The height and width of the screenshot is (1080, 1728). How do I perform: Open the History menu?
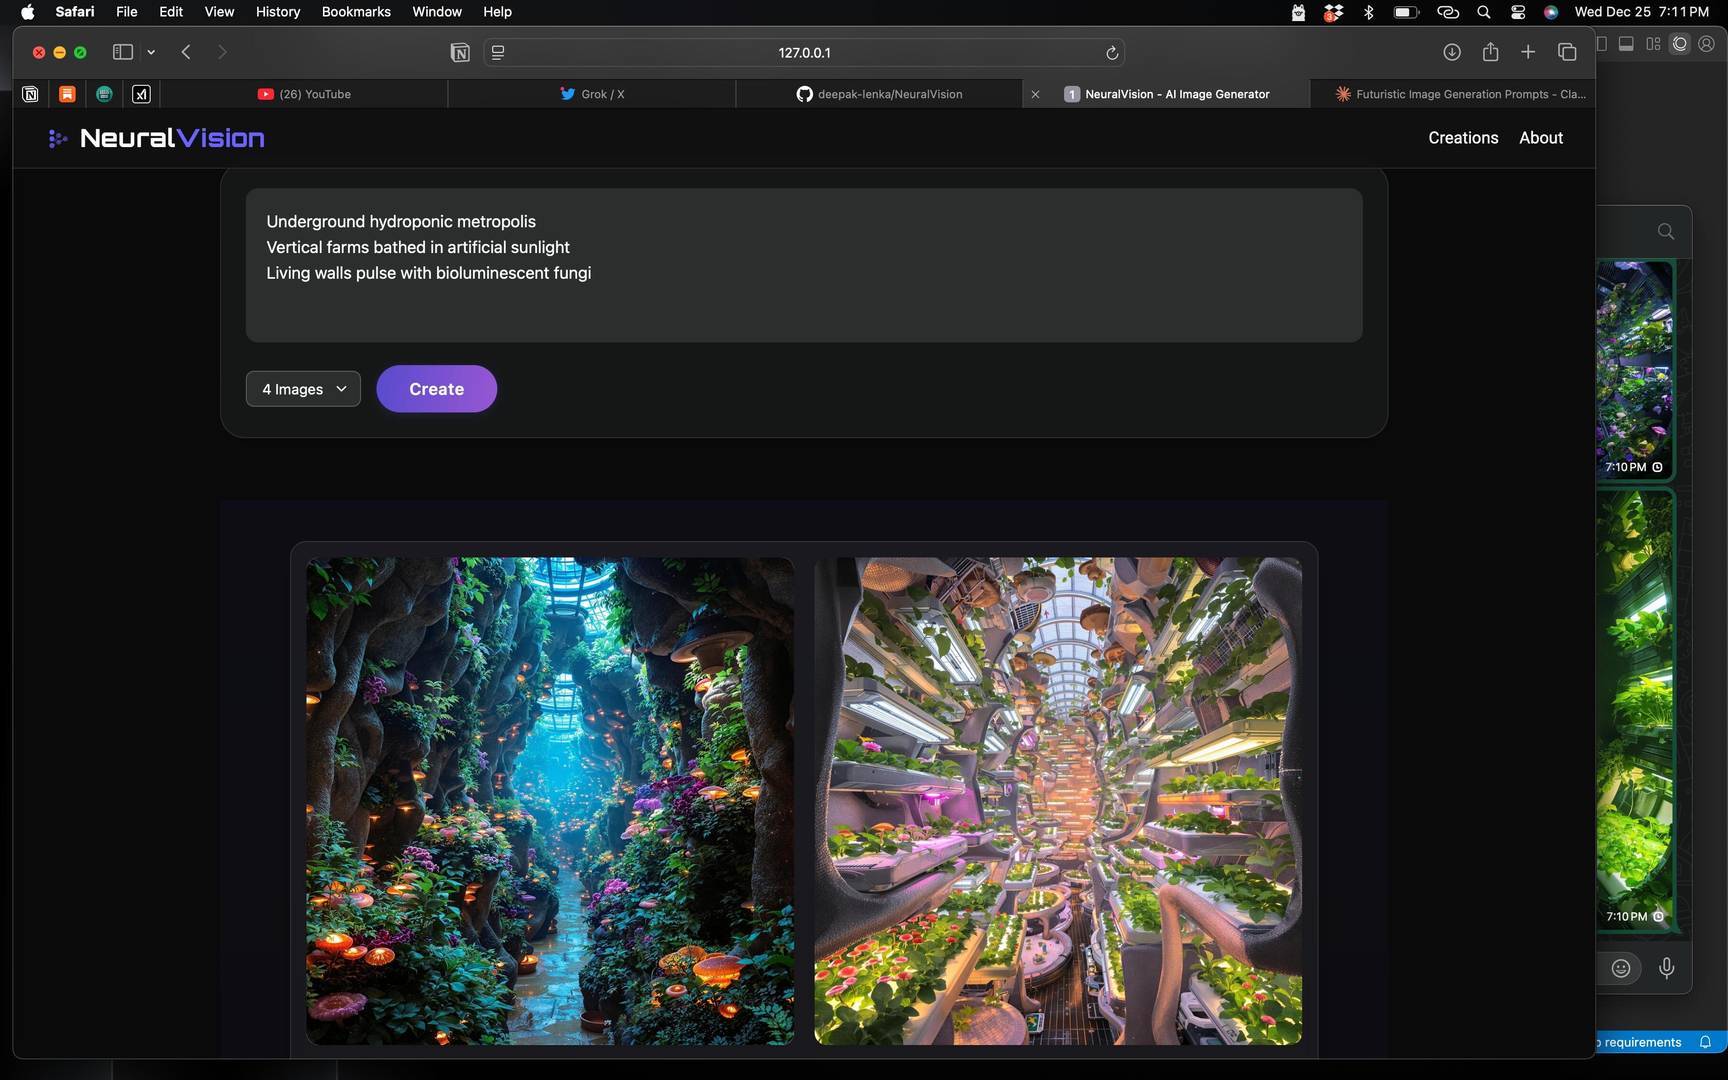tap(278, 12)
